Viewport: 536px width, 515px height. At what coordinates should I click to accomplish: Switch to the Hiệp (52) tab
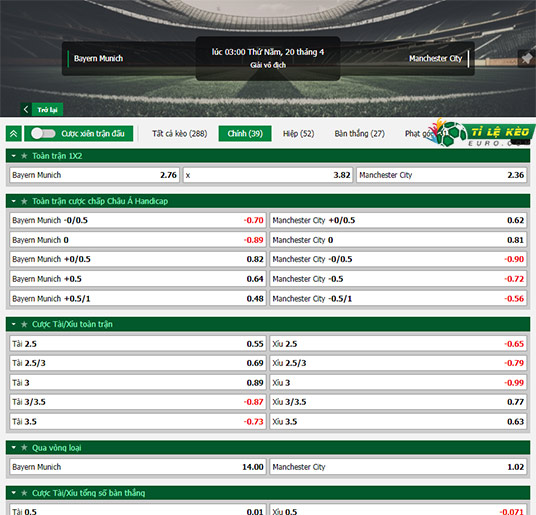[x=298, y=134]
